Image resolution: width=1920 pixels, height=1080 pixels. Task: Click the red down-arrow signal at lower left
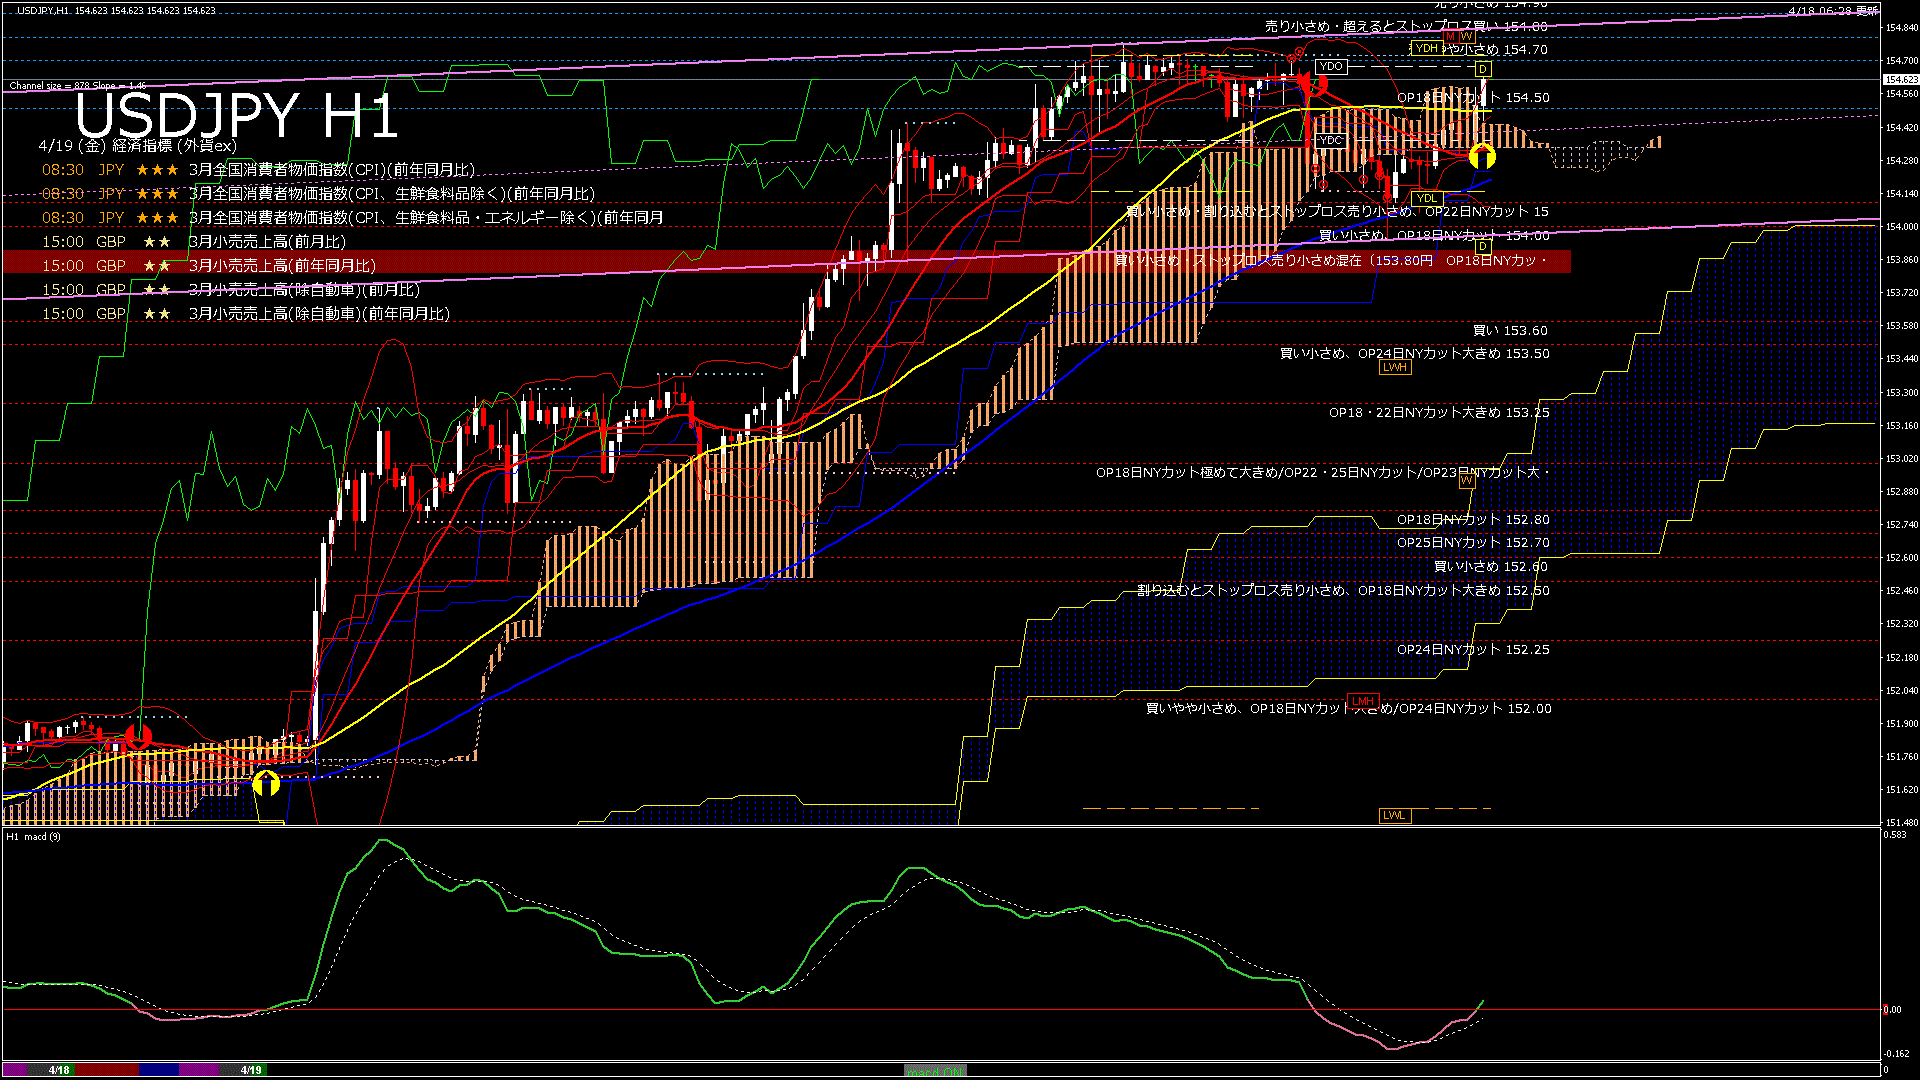pyautogui.click(x=138, y=739)
